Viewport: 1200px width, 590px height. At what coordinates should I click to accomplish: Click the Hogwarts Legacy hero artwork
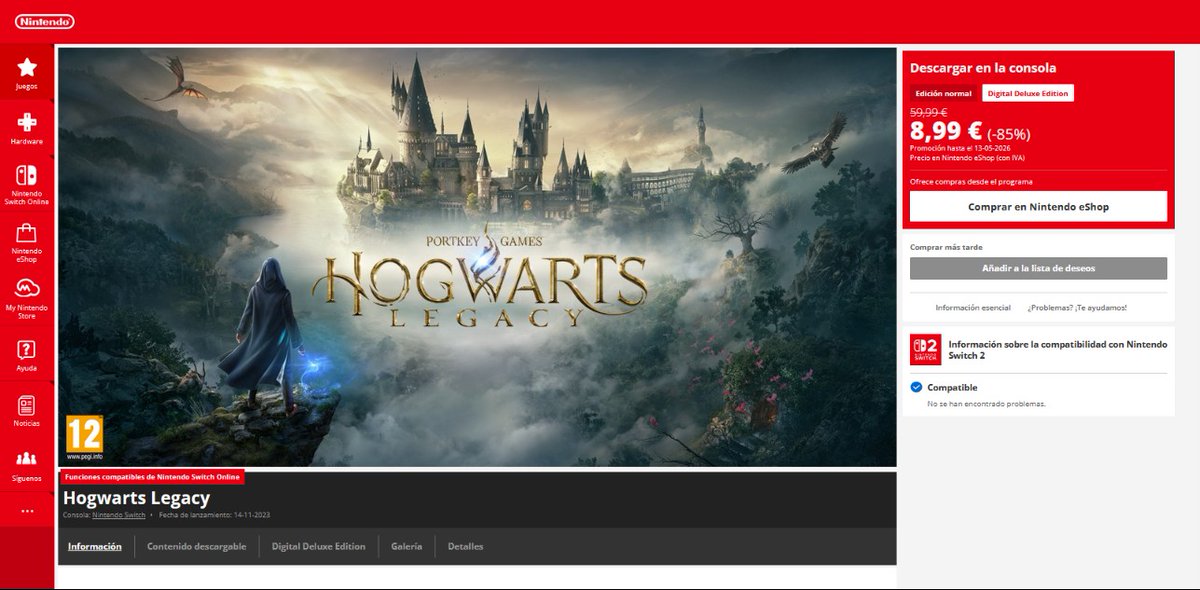[x=477, y=257]
